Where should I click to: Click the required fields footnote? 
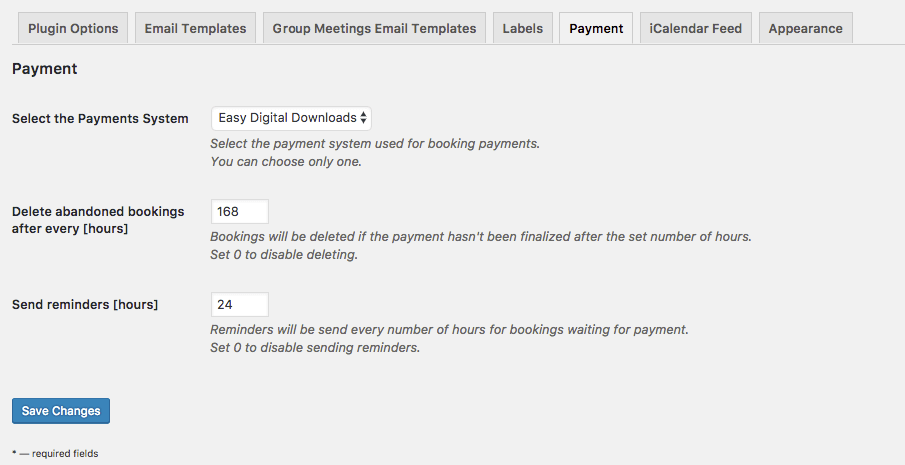pyautogui.click(x=55, y=454)
